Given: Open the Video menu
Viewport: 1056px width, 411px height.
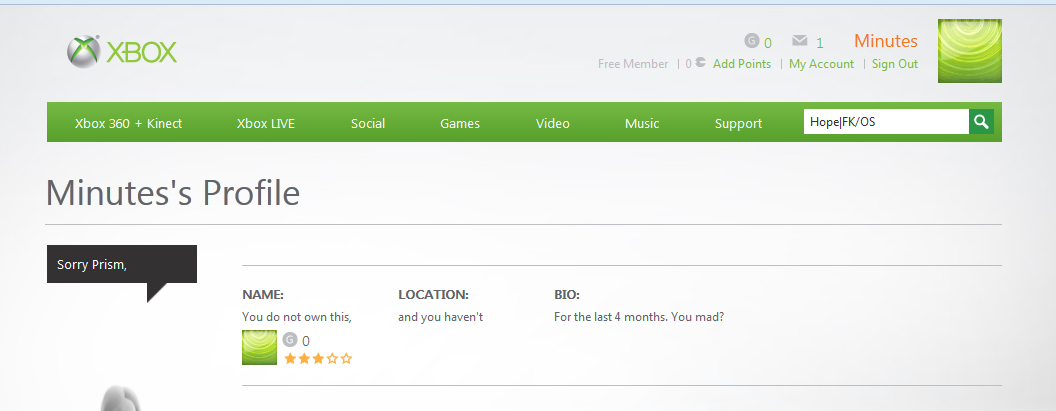Looking at the screenshot, I should click(553, 123).
